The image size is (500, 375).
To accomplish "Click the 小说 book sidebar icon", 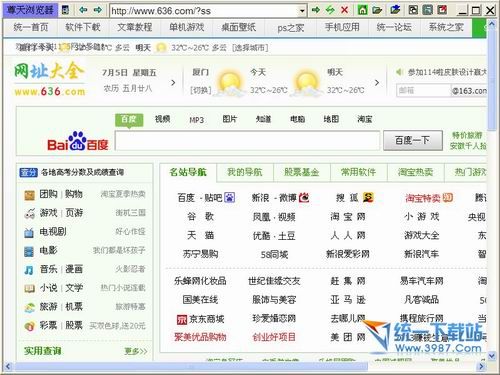I will click(x=29, y=288).
